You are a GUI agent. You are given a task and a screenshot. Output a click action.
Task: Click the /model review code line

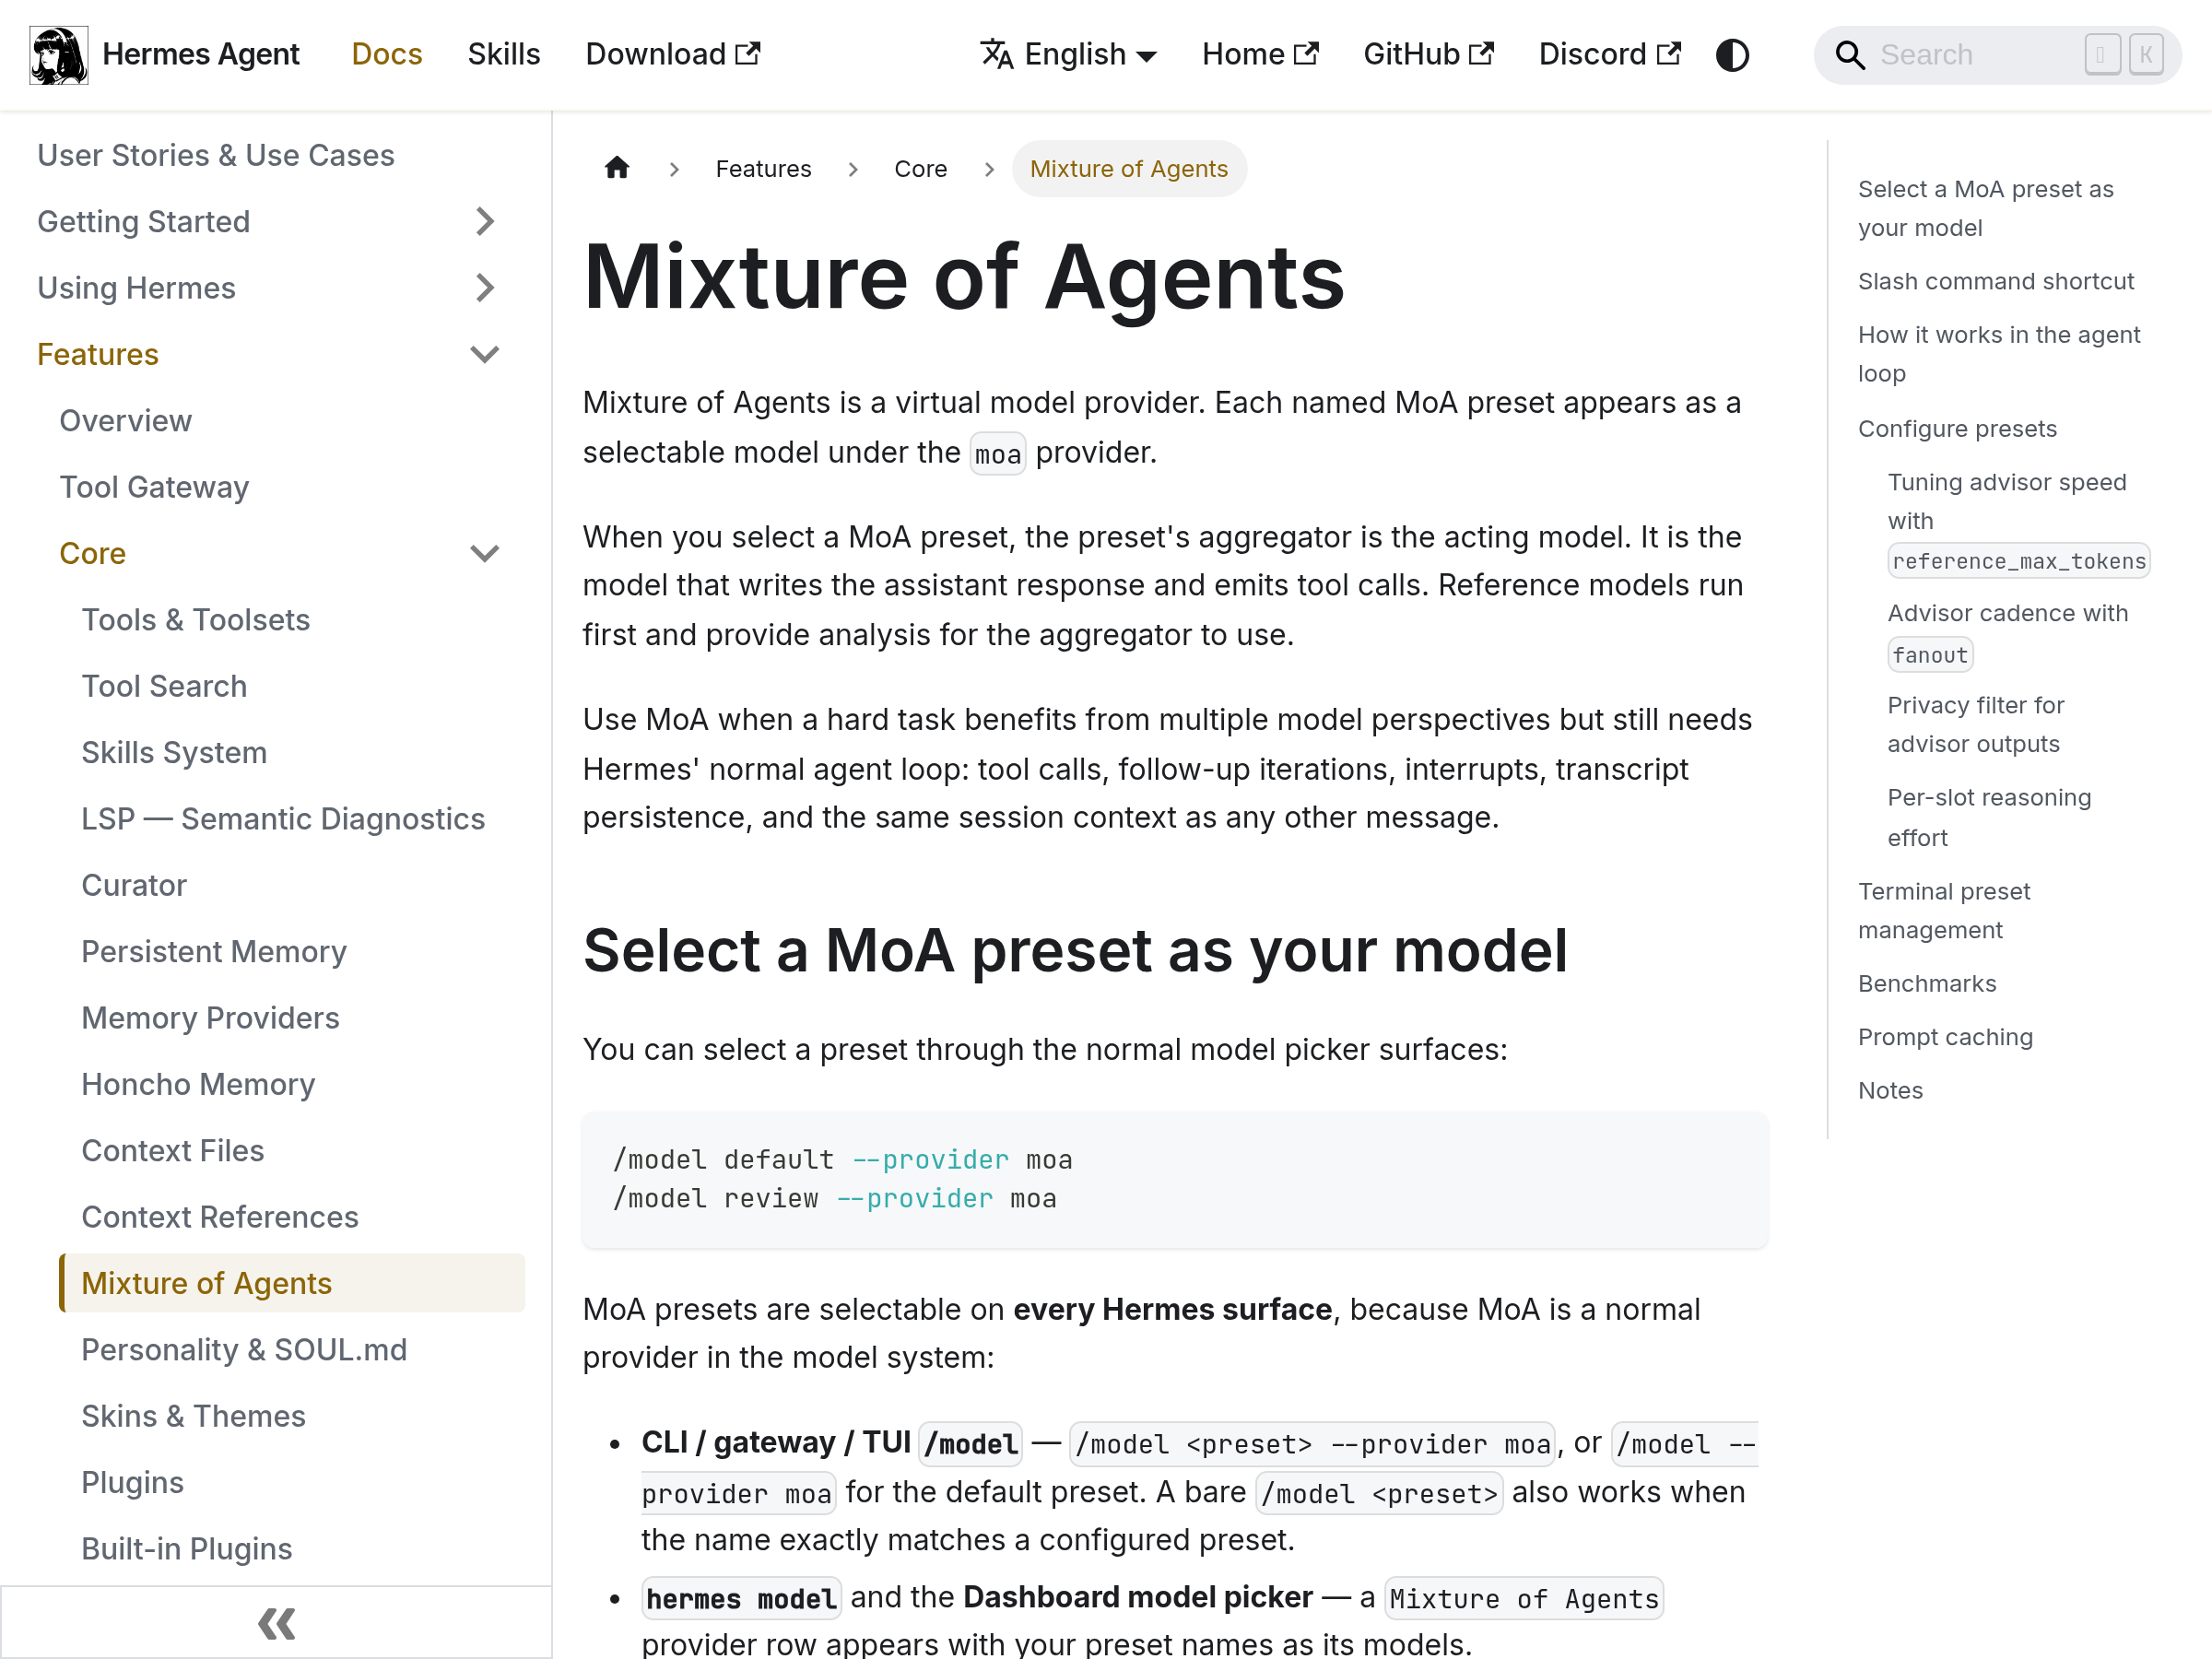point(835,1198)
